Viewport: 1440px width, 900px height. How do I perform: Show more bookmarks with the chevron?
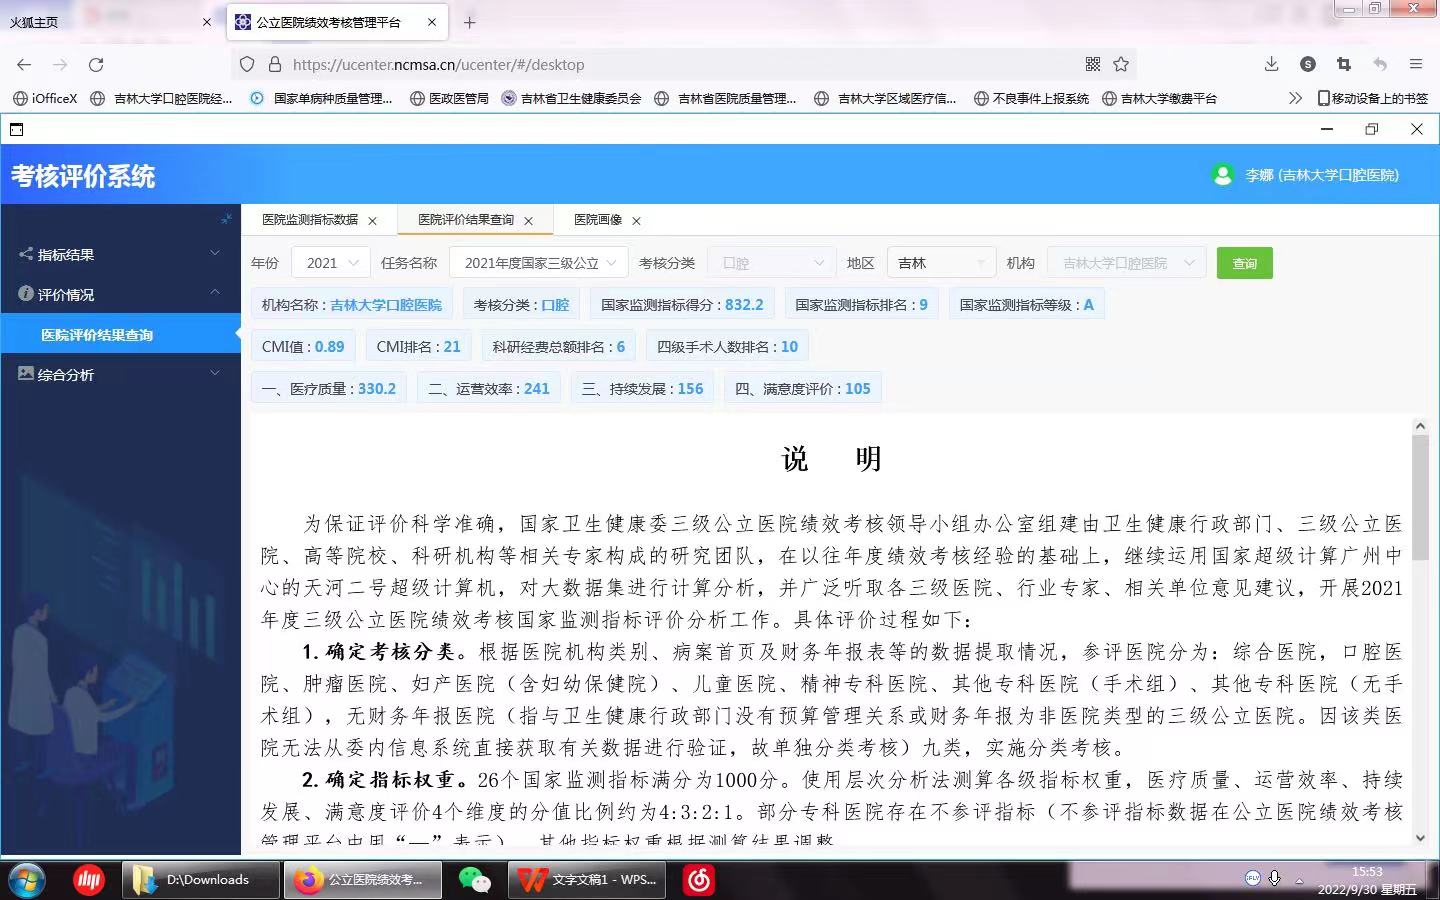1295,98
